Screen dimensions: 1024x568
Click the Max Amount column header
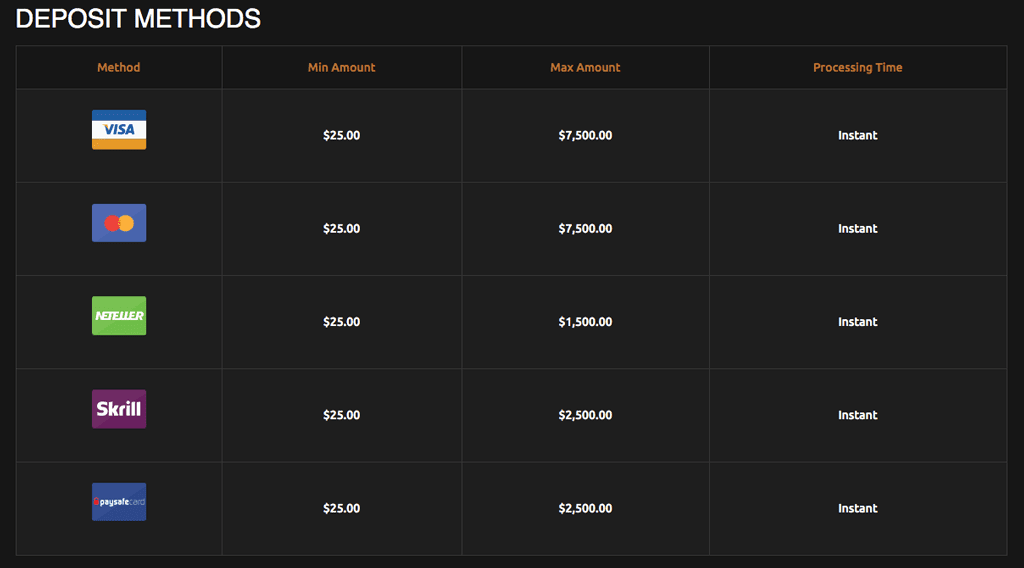585,68
